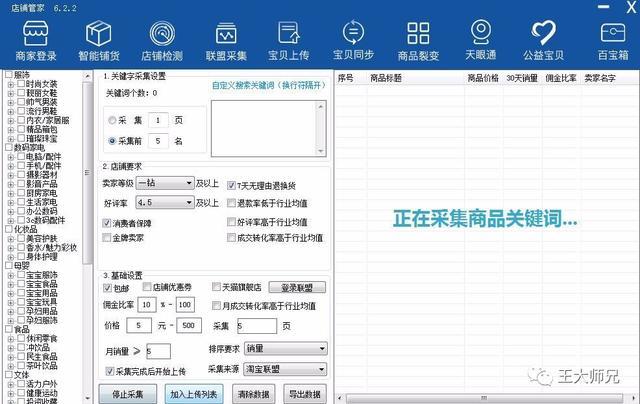Image resolution: width=640 pixels, height=404 pixels.
Task: Click the 加入上传列表 button
Action: [x=194, y=394]
